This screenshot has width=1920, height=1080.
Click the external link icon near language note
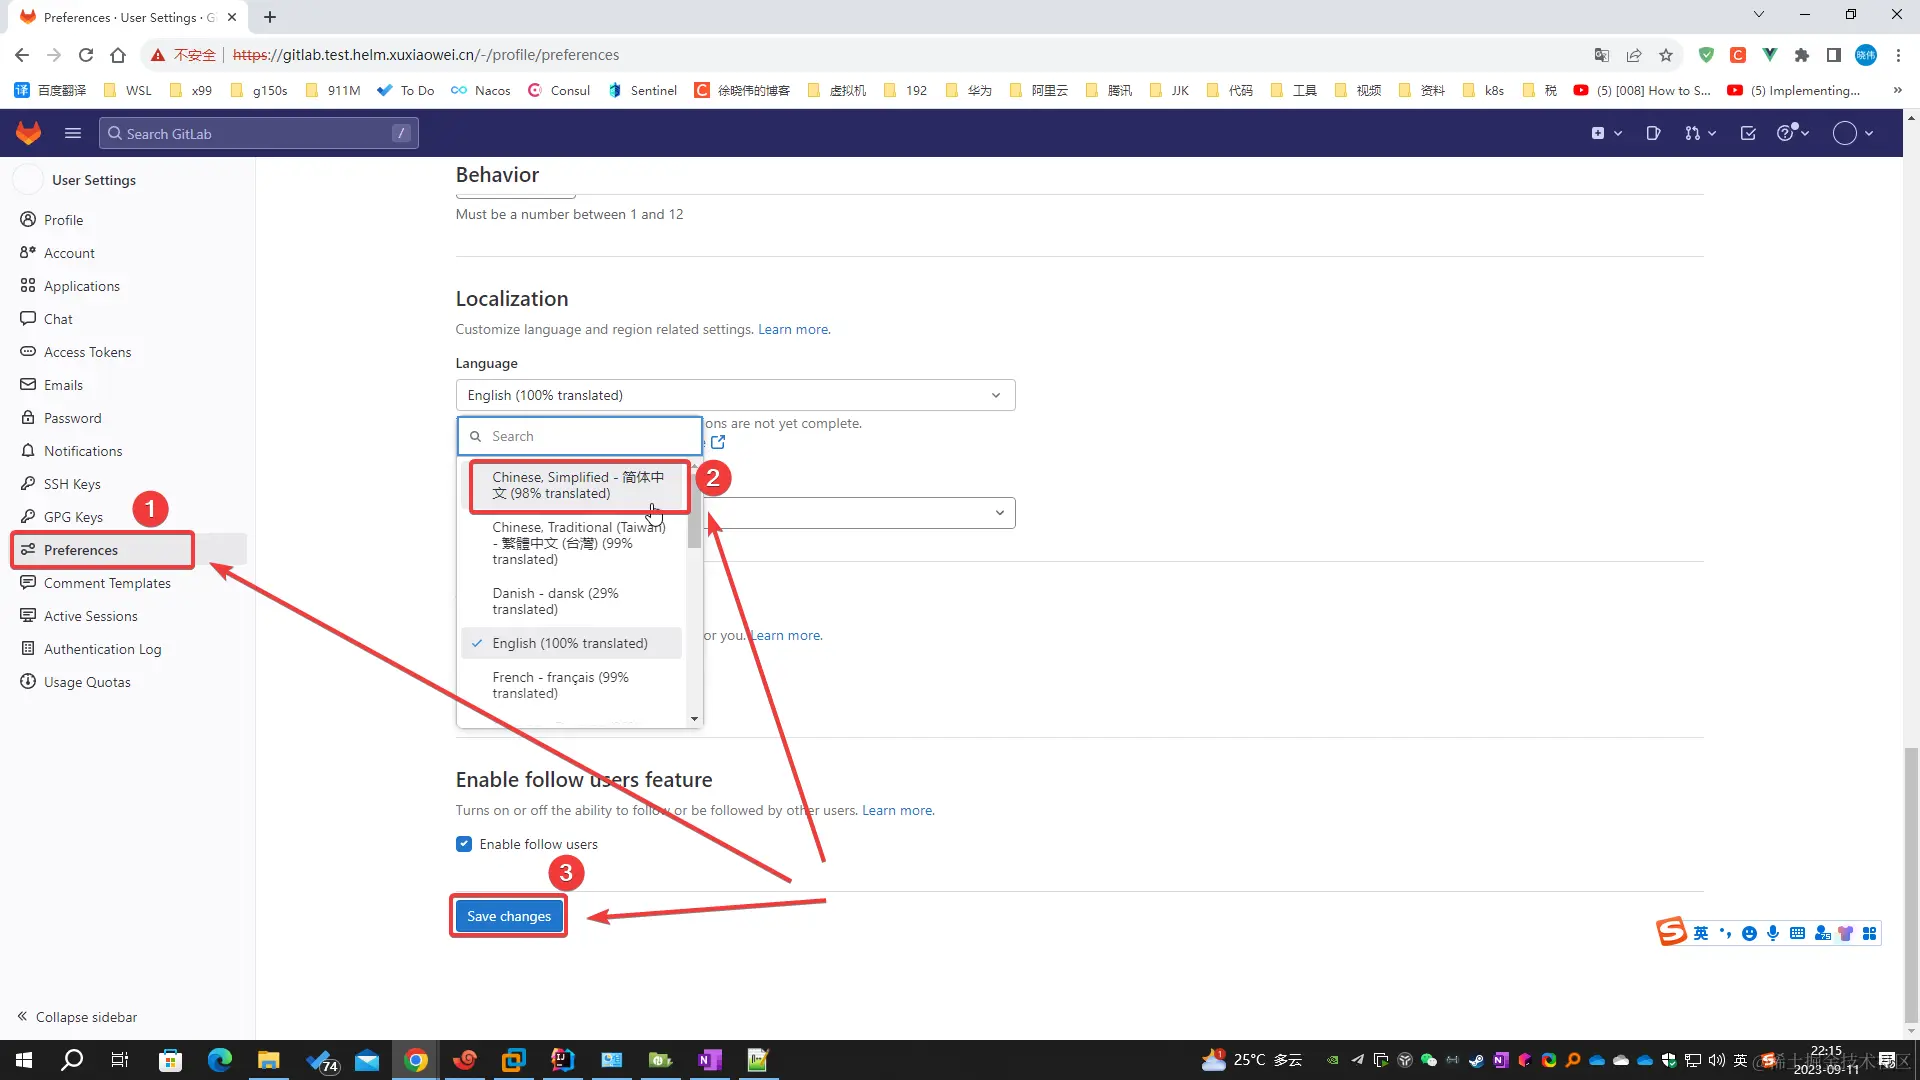click(718, 442)
